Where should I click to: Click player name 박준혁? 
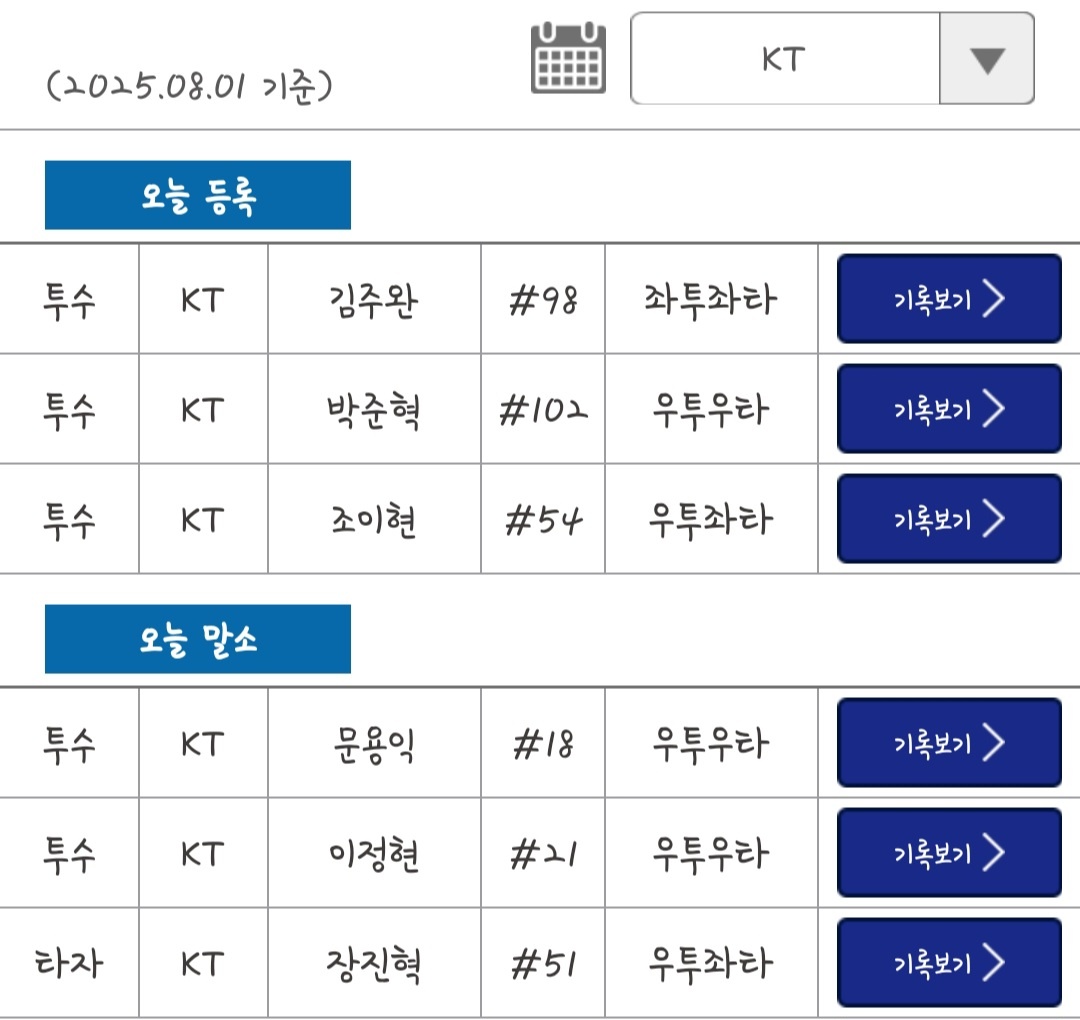click(x=373, y=409)
